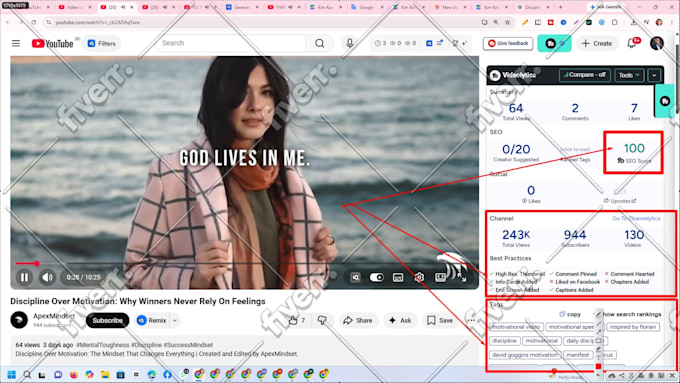The width and height of the screenshot is (680, 383).
Task: Bookmark this page with the star icon
Action: pyautogui.click(x=507, y=22)
